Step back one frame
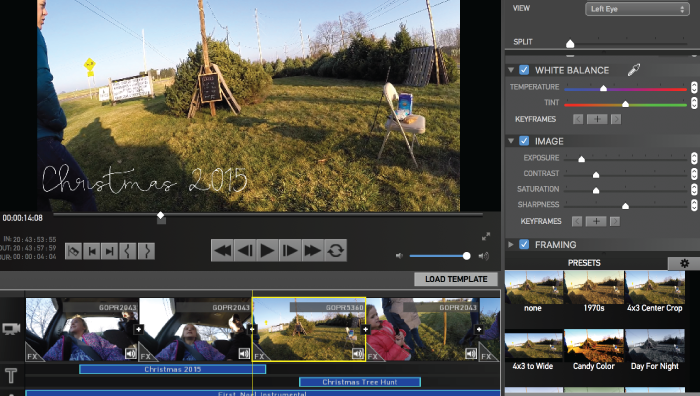This screenshot has width=700, height=396. (245, 250)
